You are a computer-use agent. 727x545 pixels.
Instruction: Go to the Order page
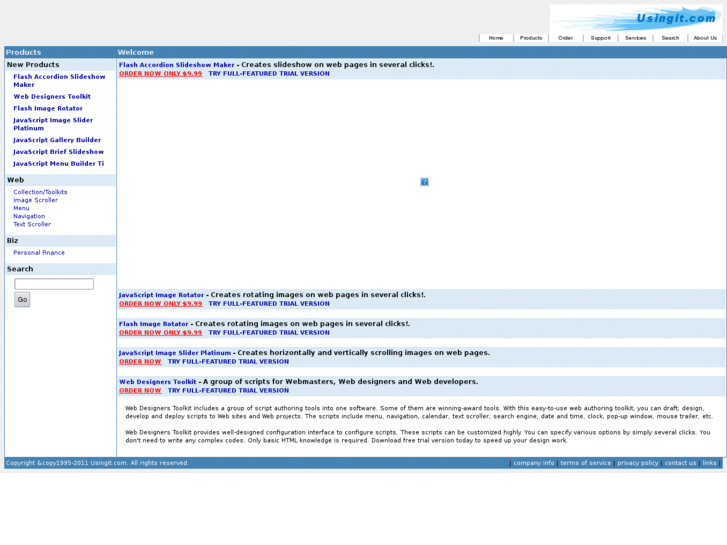(566, 38)
